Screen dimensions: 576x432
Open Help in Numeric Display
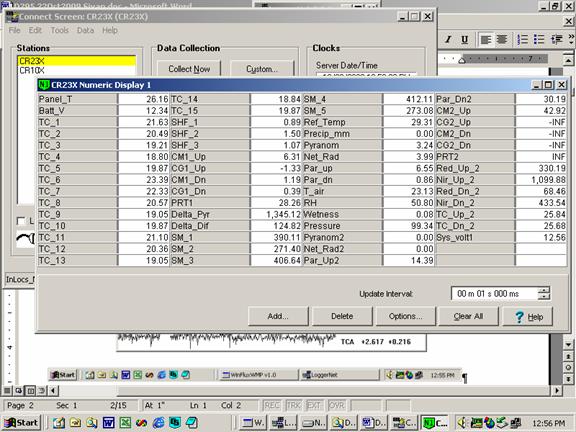click(x=528, y=316)
